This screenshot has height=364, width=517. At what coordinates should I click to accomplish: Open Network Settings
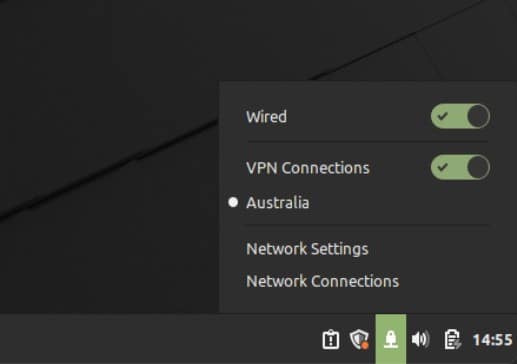307,249
